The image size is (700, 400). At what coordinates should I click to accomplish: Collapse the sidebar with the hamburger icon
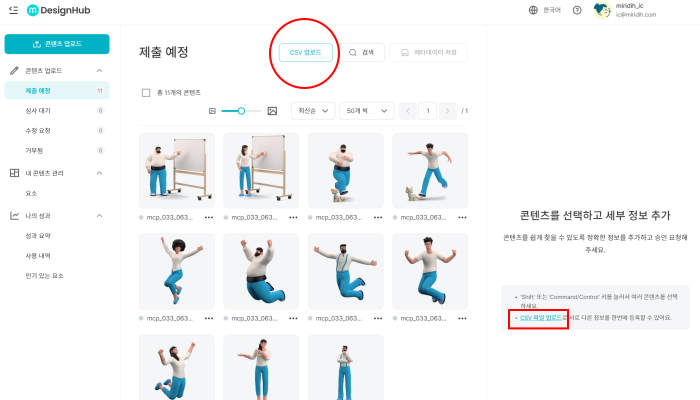pos(13,10)
